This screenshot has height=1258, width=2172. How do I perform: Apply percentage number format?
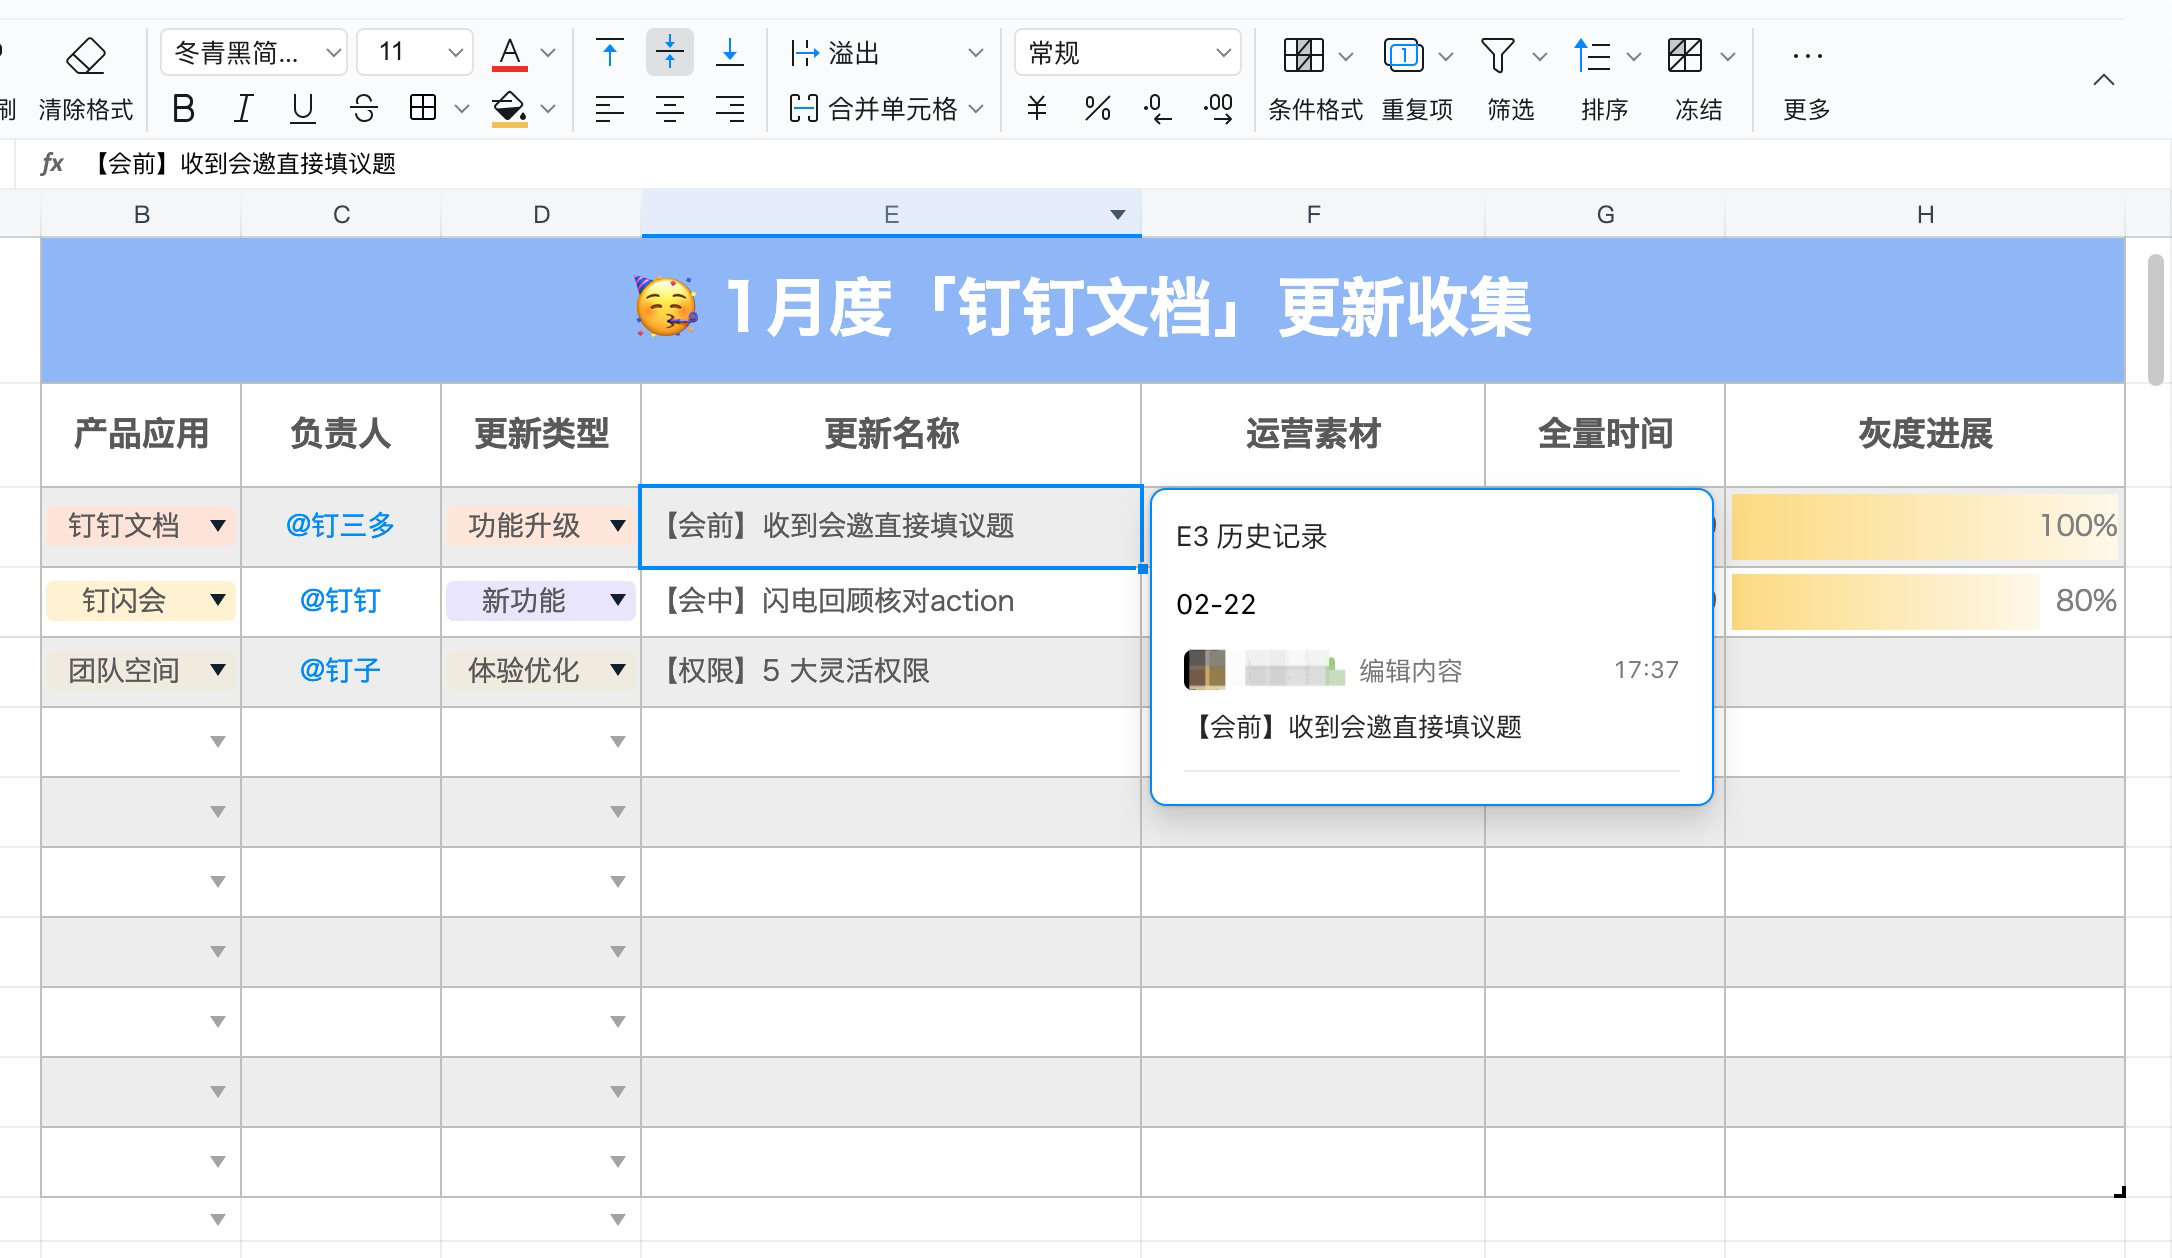(1097, 109)
